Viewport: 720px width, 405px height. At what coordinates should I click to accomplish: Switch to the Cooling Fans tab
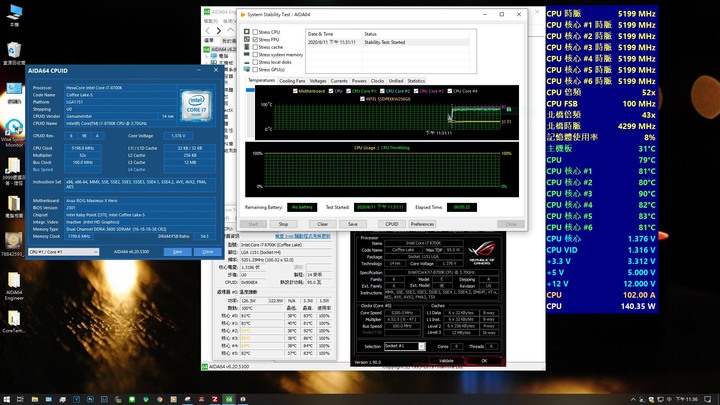(292, 81)
